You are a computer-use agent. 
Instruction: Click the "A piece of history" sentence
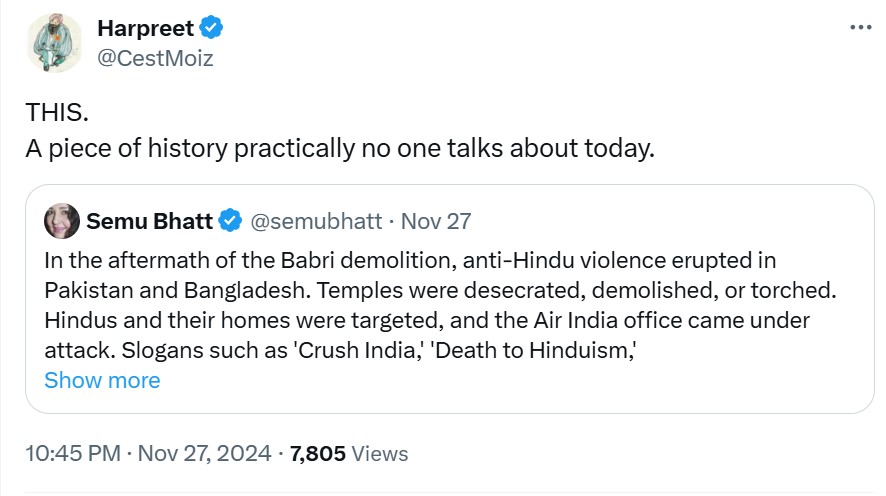click(340, 148)
